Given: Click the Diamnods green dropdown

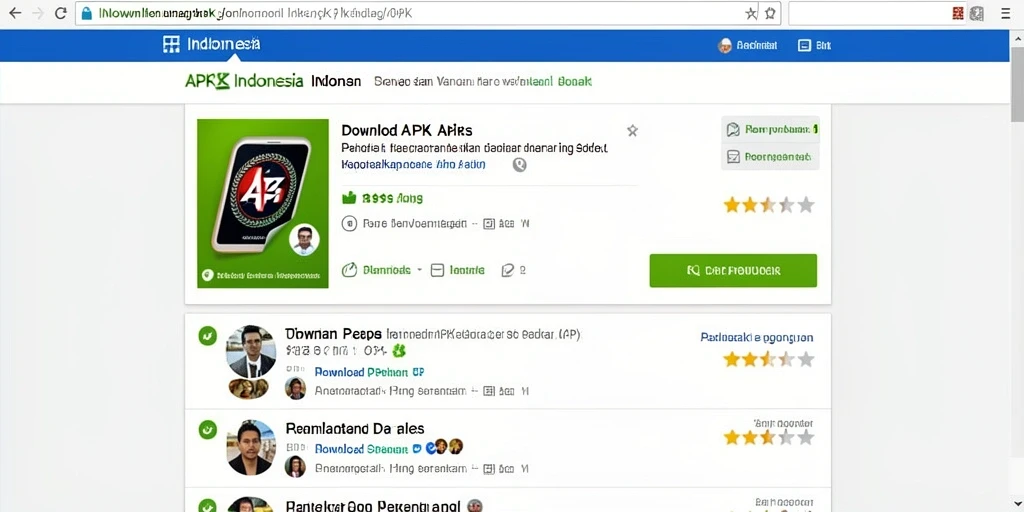Looking at the screenshot, I should tap(383, 270).
